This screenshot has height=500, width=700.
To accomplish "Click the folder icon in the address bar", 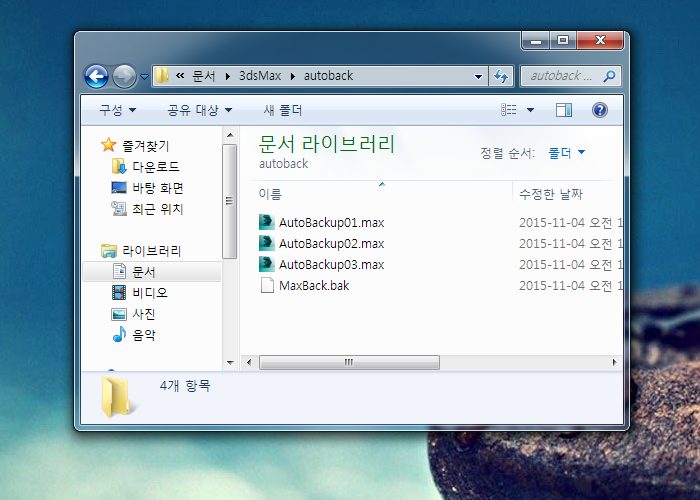I will tap(162, 76).
